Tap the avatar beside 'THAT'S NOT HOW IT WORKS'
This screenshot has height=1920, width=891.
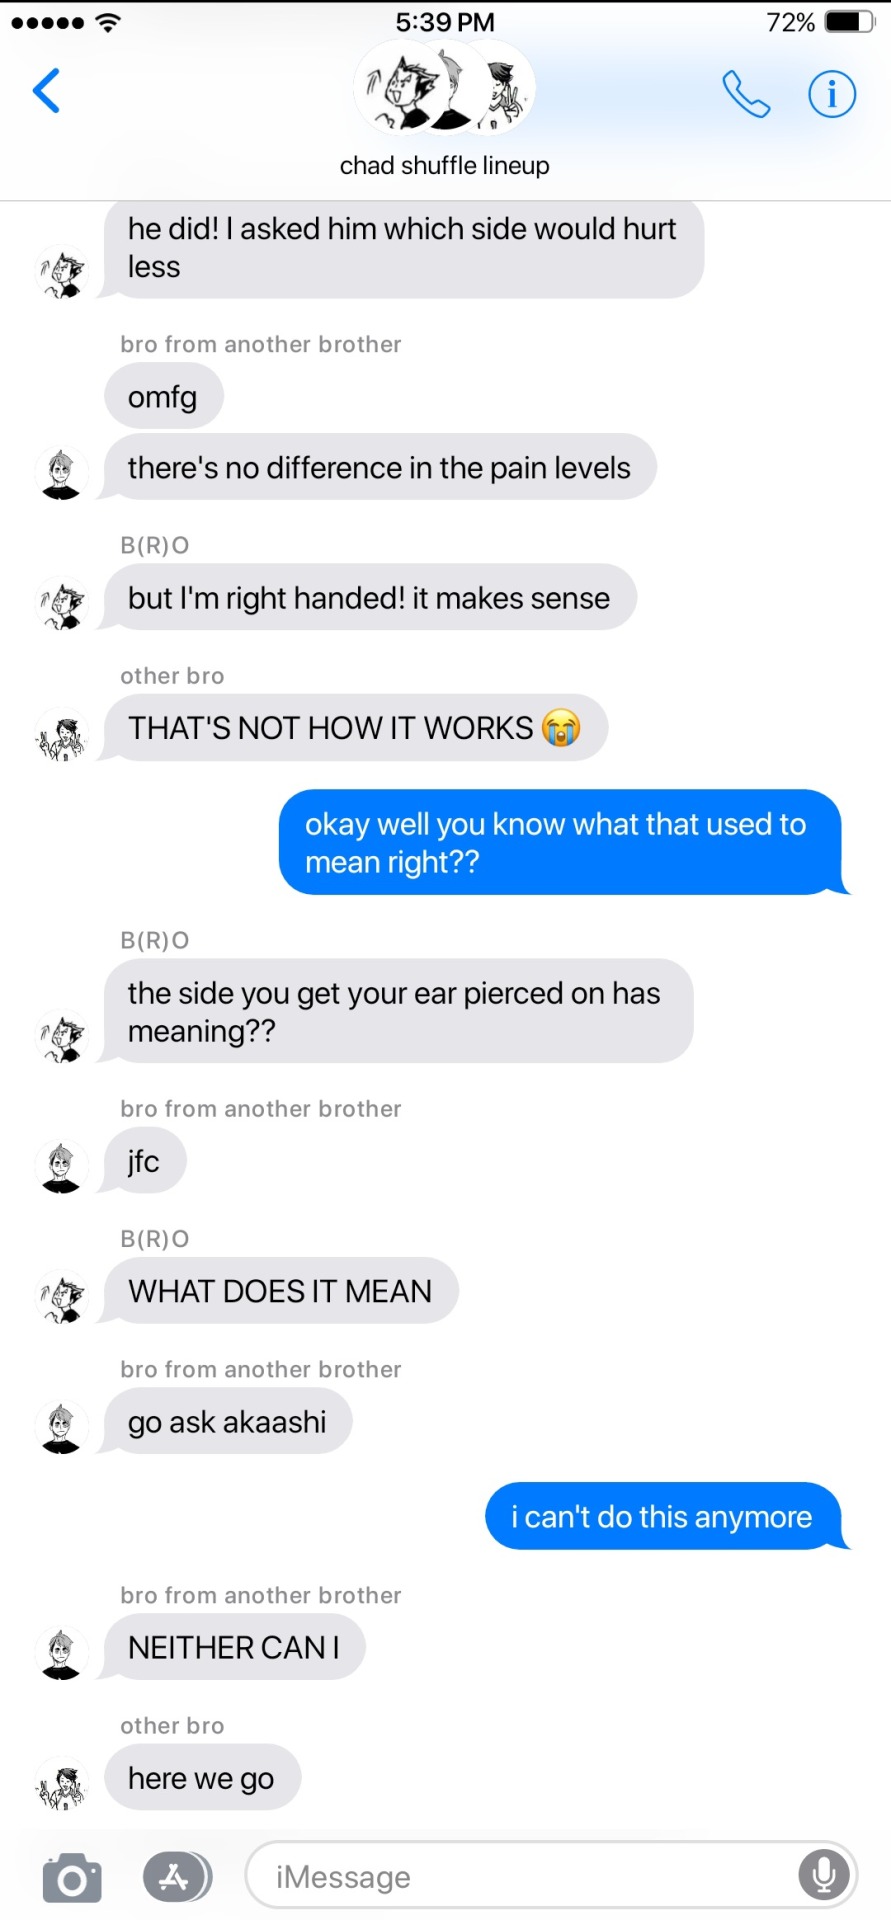point(62,734)
